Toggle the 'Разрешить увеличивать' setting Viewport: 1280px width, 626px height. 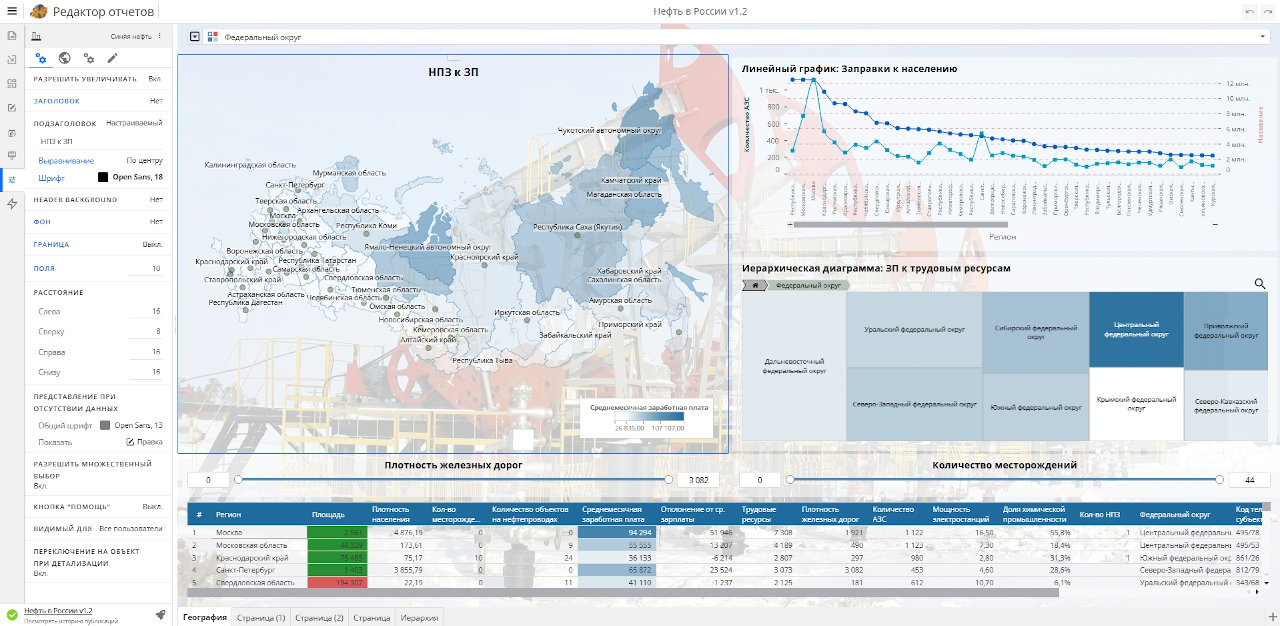tap(154, 78)
